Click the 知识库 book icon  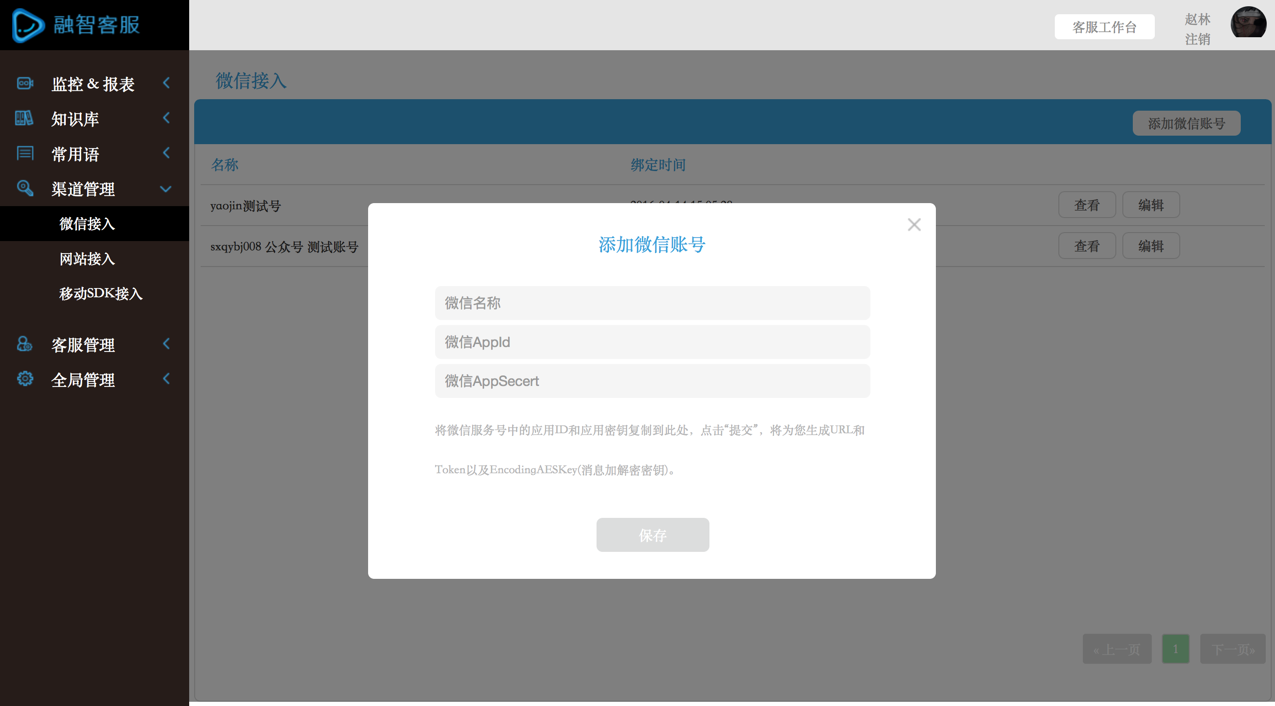[x=25, y=119]
